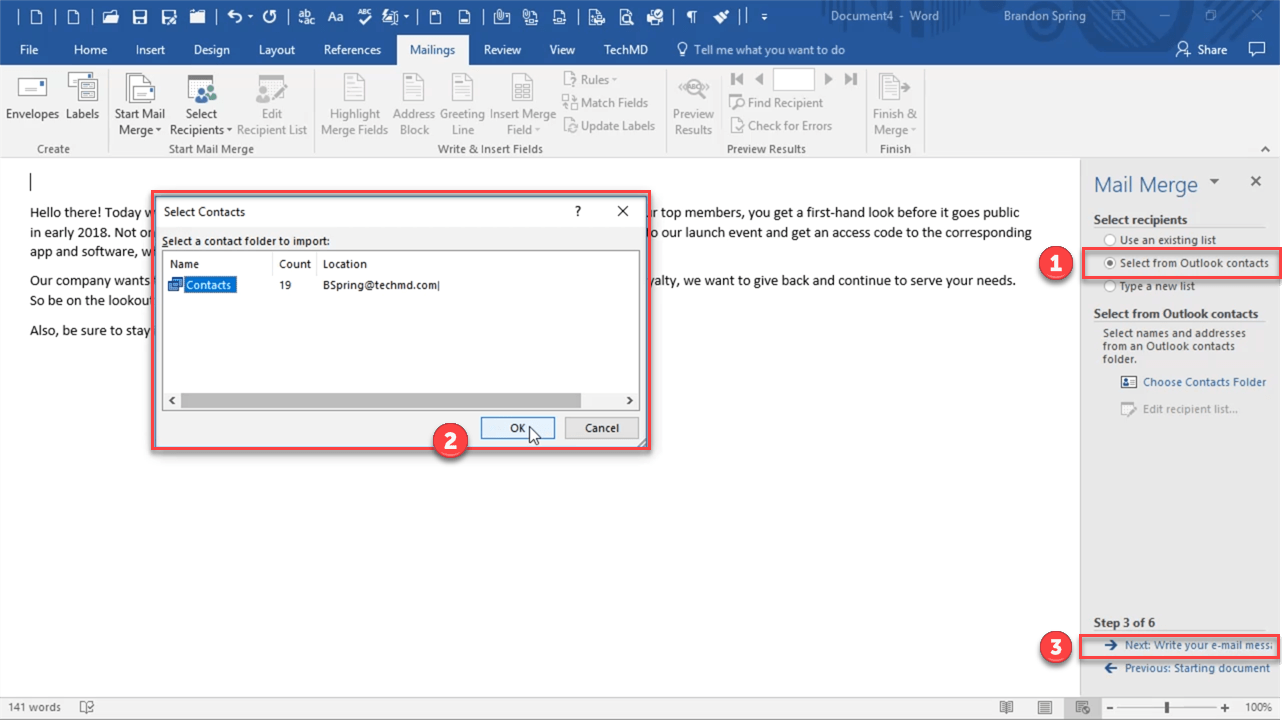Screen dimensions: 1282x720
Task: Open a document via the folder icon
Action: (x=111, y=16)
